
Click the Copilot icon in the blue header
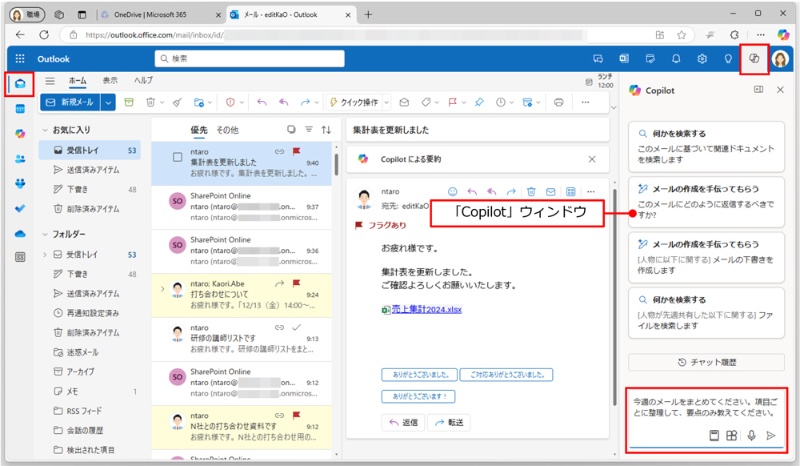[754, 59]
